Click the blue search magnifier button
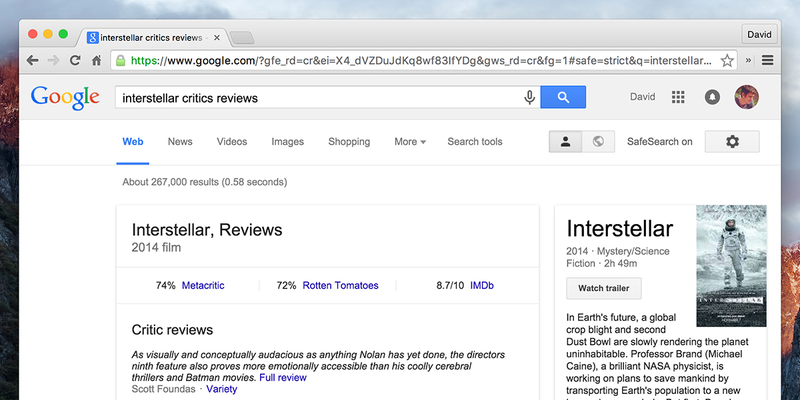The width and height of the screenshot is (800, 400). tap(563, 97)
